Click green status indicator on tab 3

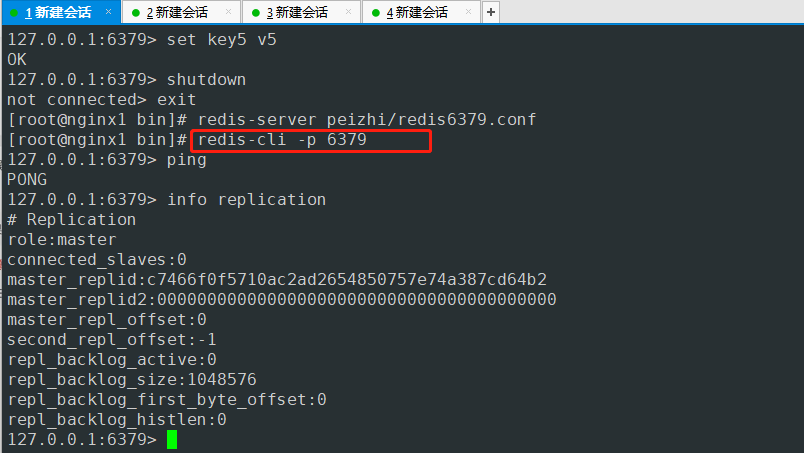coord(256,13)
